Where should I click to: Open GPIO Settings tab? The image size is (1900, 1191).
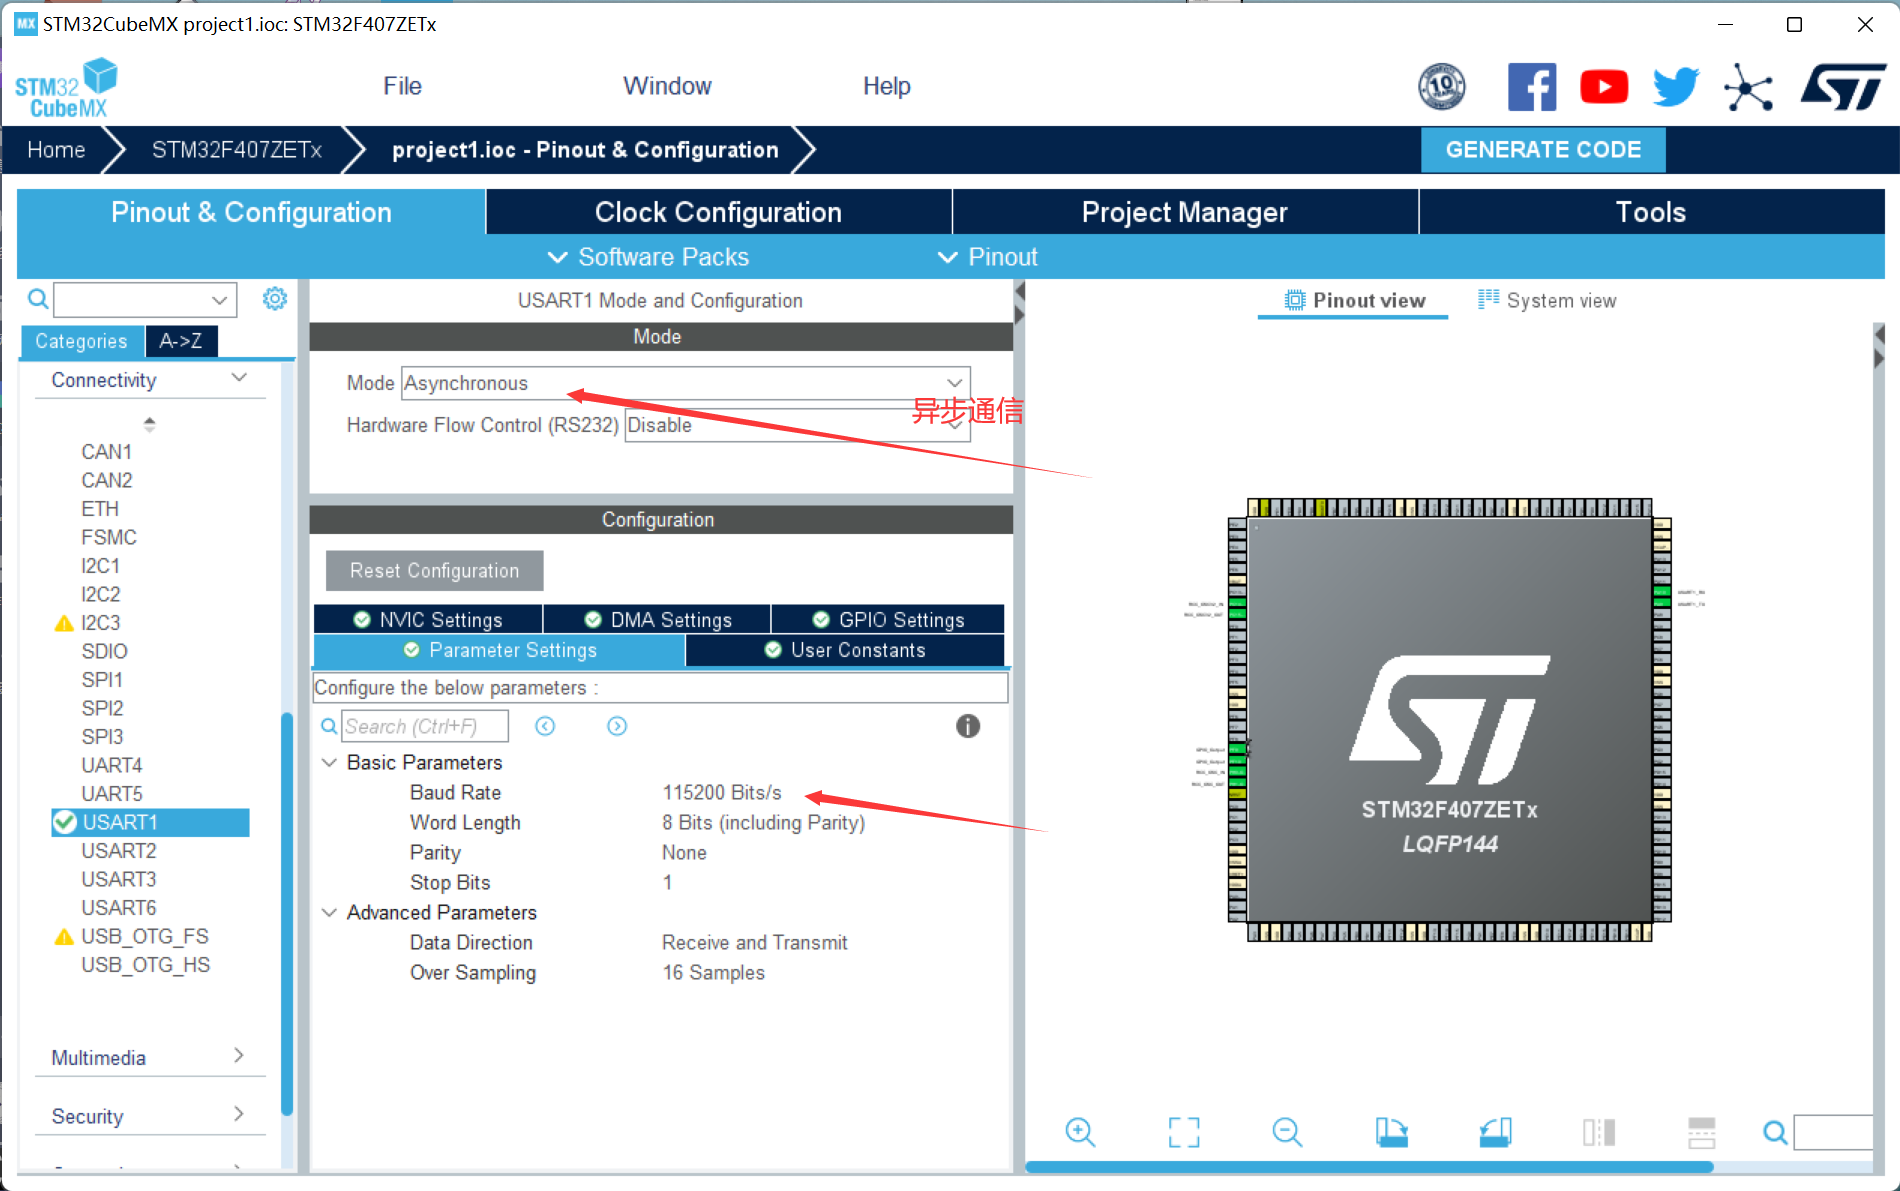pos(888,620)
